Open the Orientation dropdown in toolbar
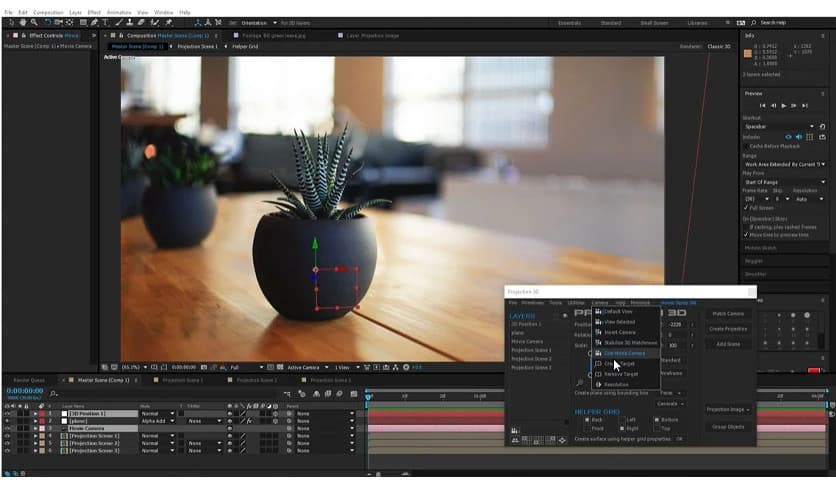This screenshot has height=484, width=836. tap(259, 23)
